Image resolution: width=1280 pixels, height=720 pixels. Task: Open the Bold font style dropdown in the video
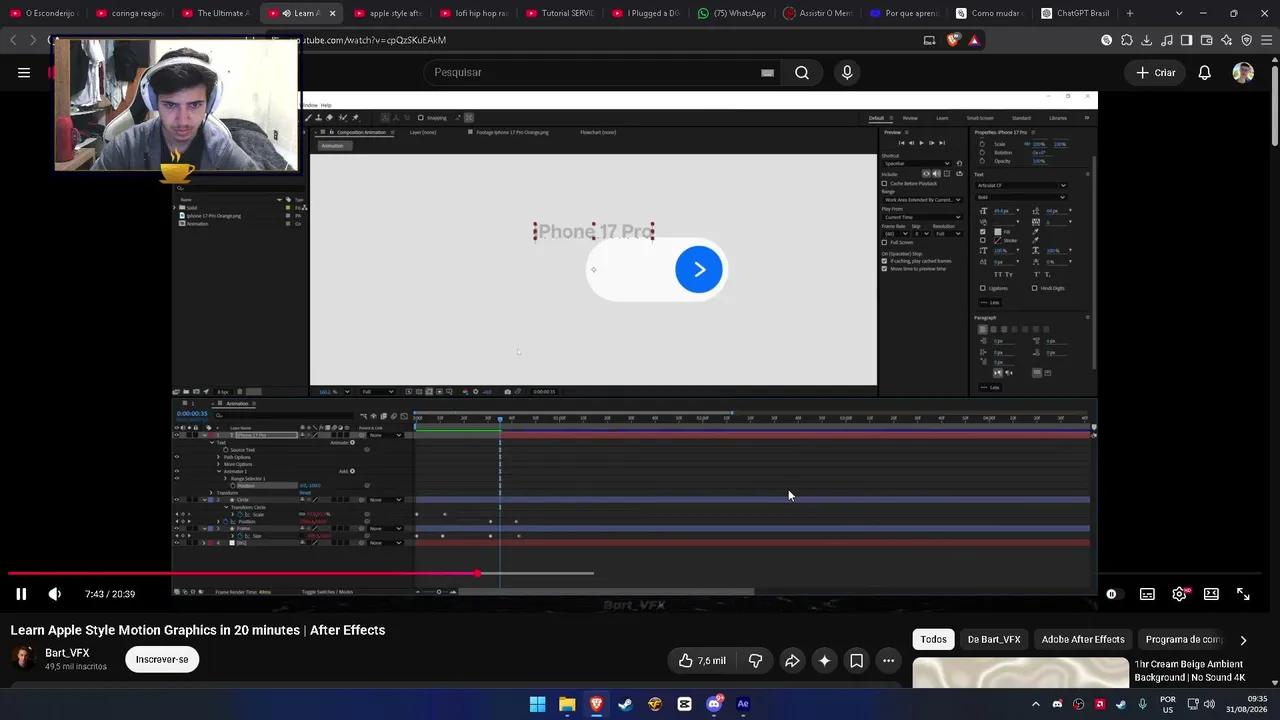click(x=1023, y=196)
